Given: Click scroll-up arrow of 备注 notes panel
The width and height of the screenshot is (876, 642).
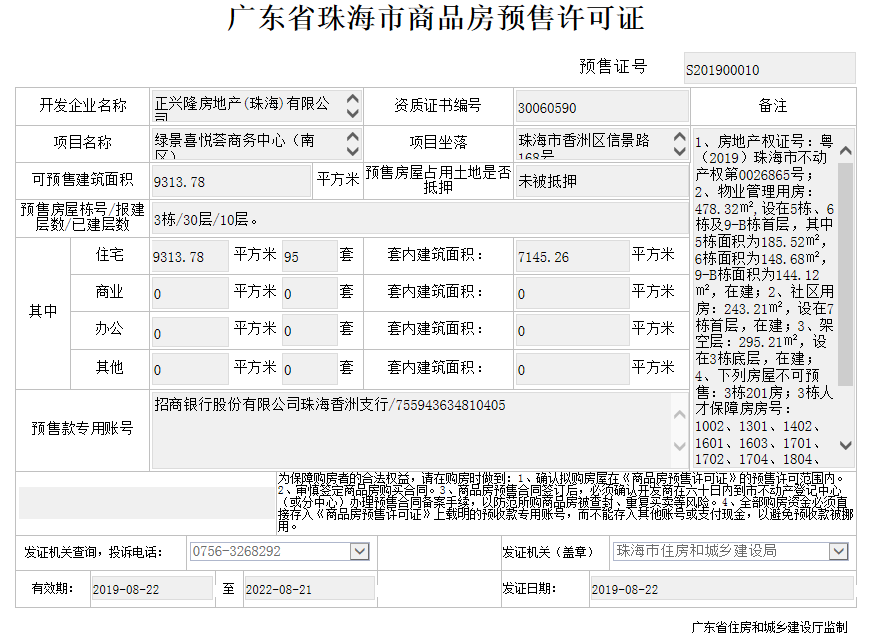Looking at the screenshot, I should point(845,151).
